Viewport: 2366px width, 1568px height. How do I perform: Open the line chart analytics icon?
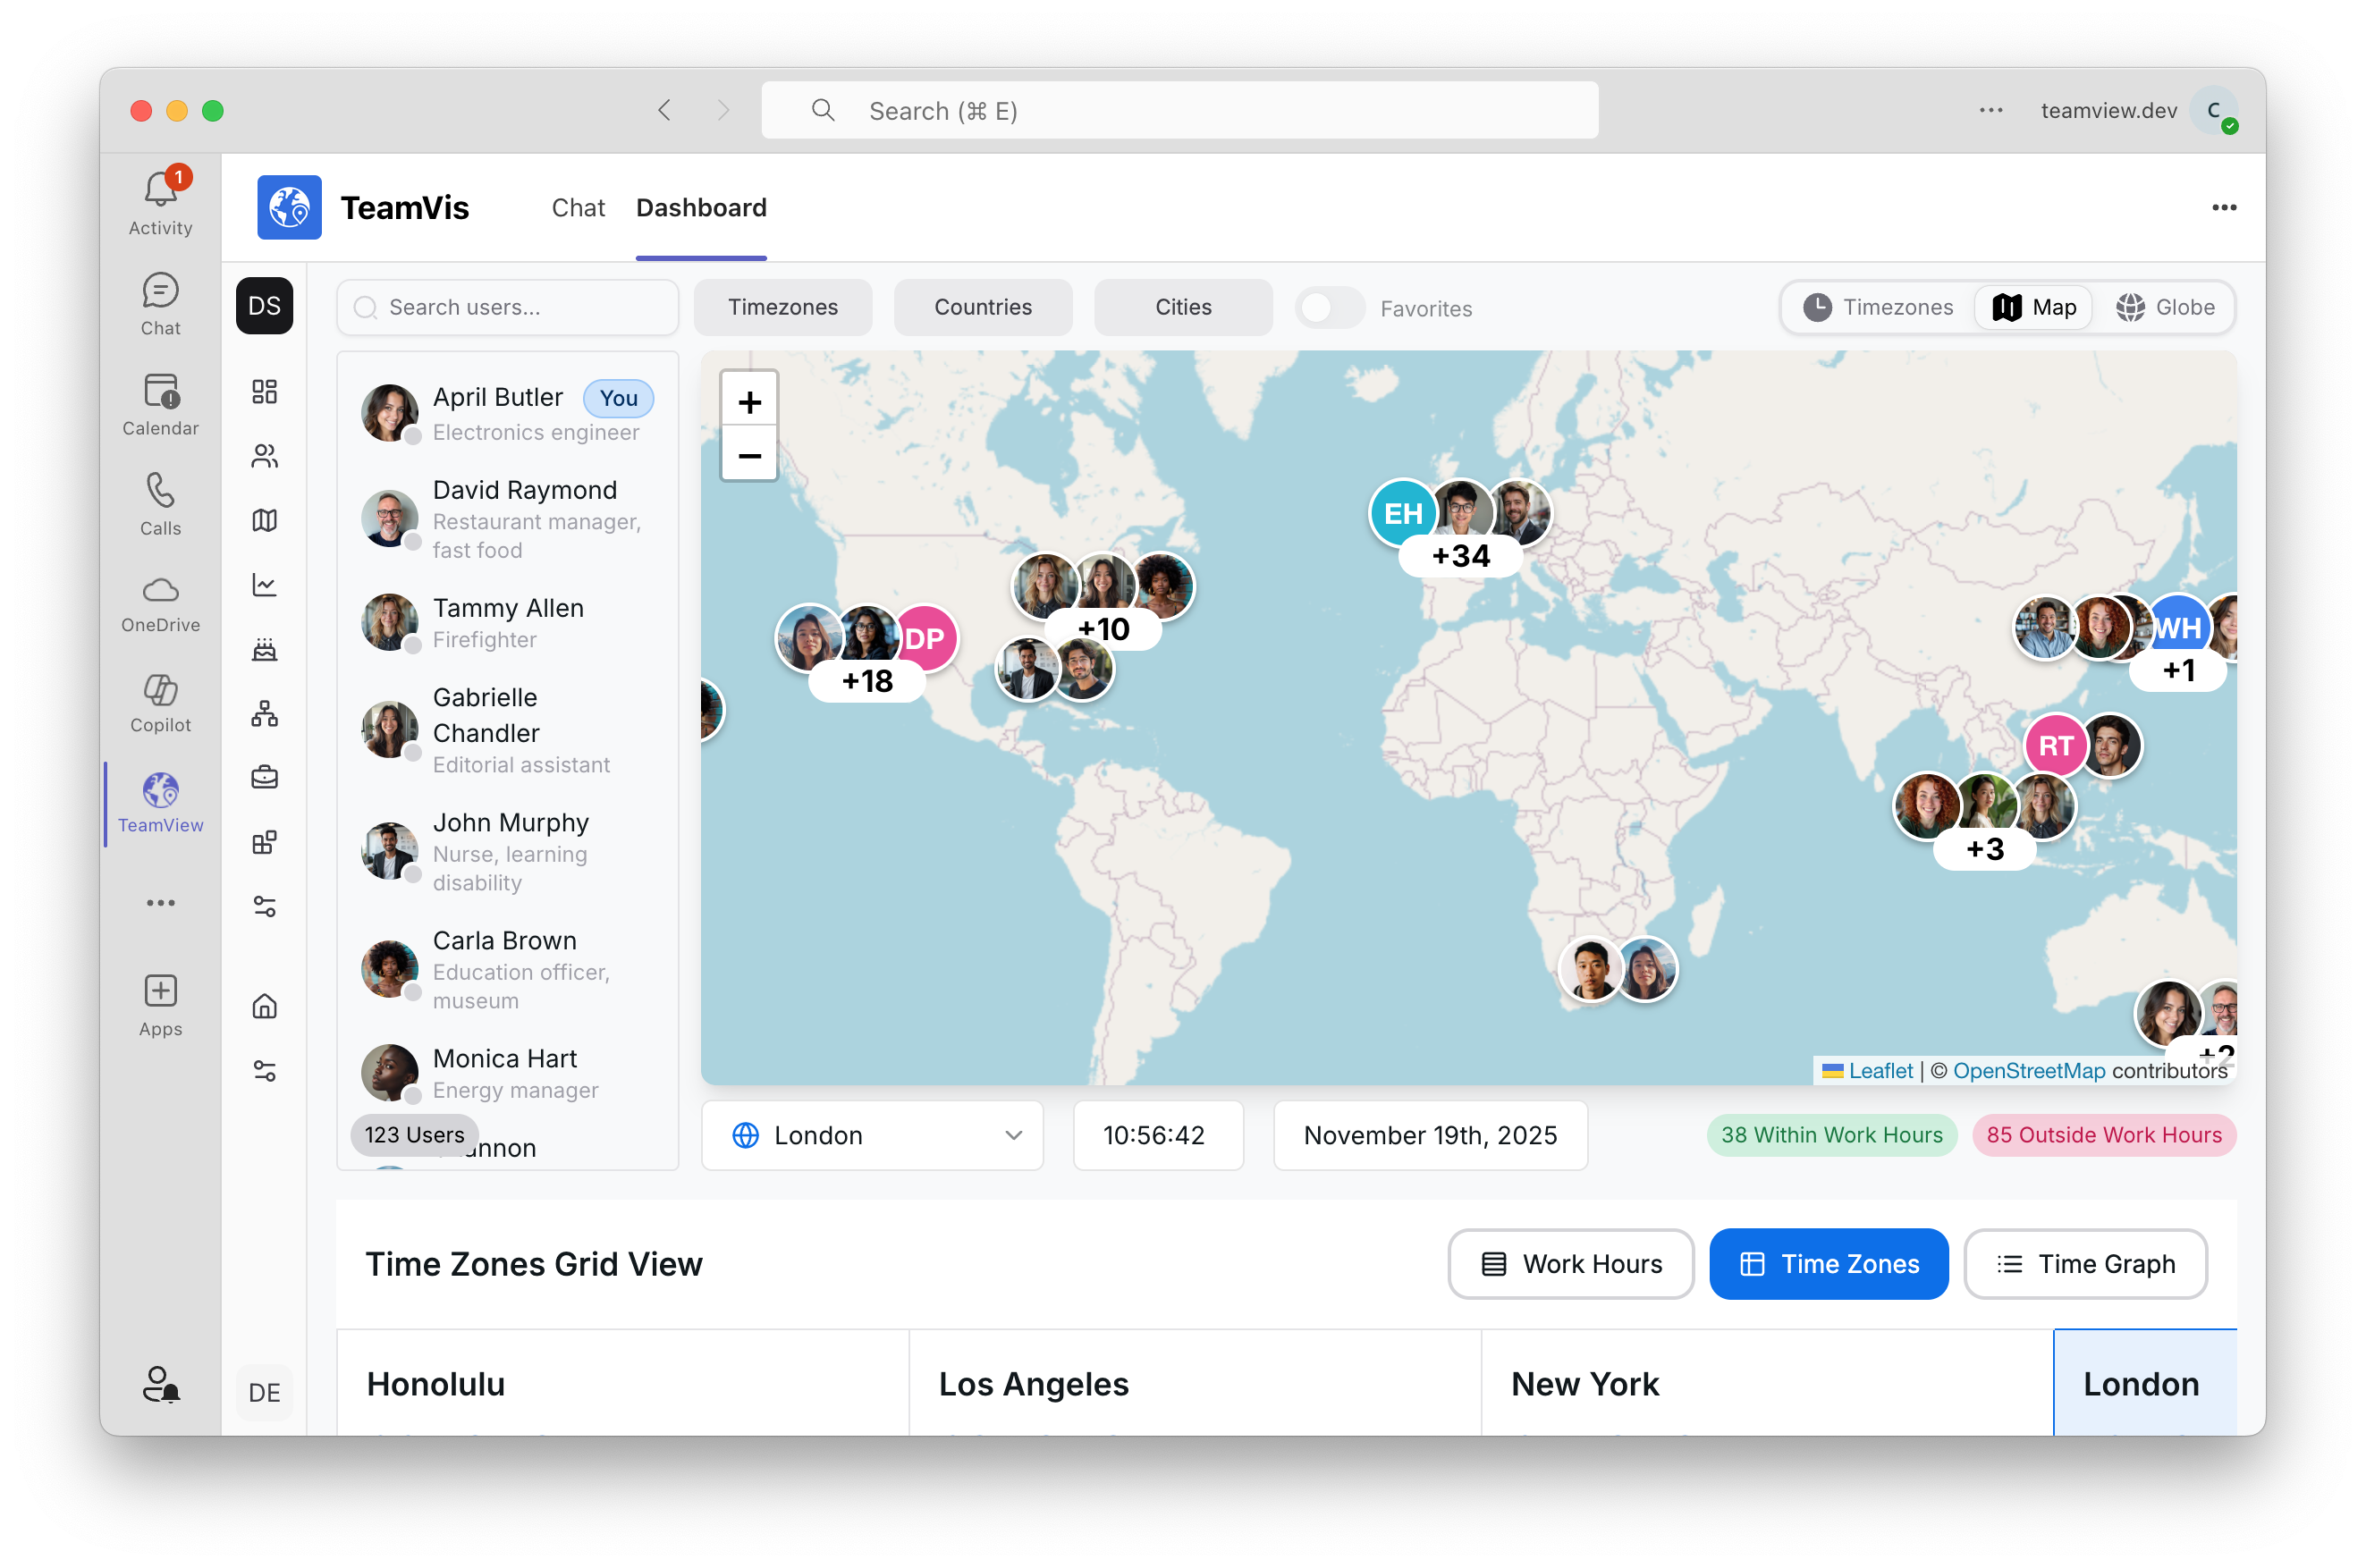pyautogui.click(x=264, y=585)
